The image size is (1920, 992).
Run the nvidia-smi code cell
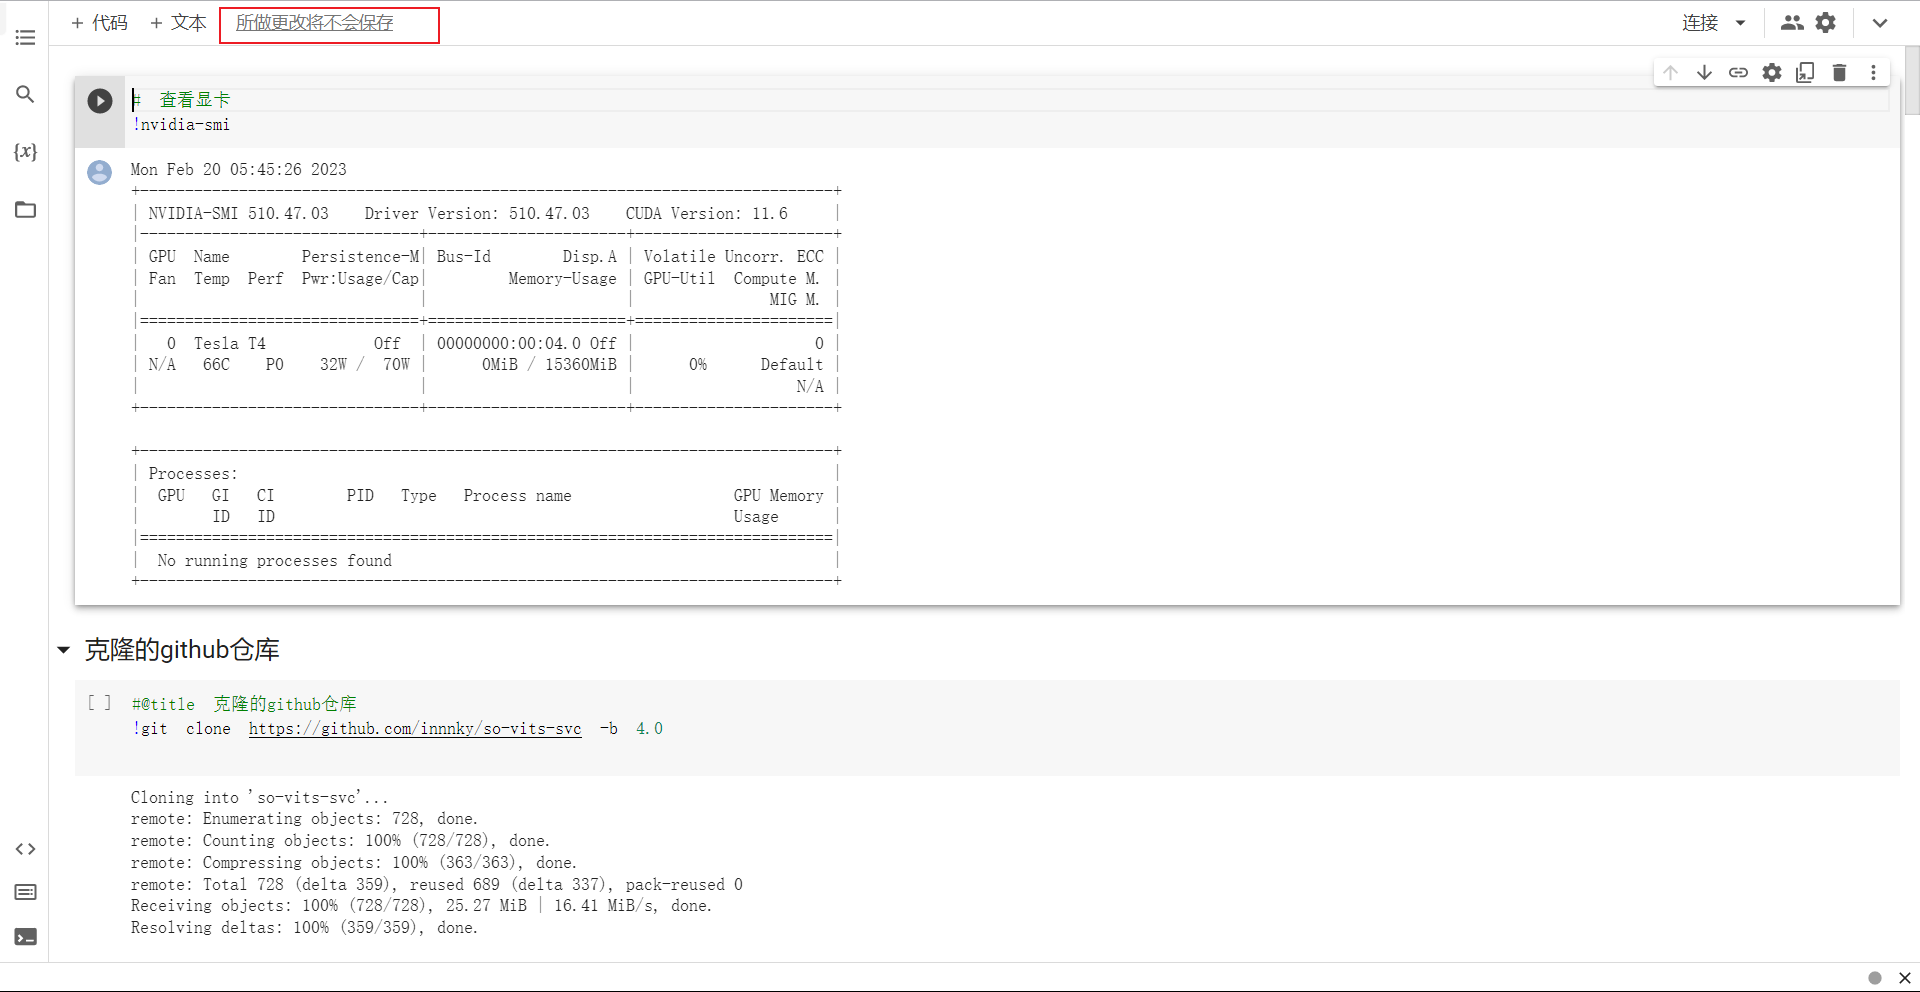[100, 101]
